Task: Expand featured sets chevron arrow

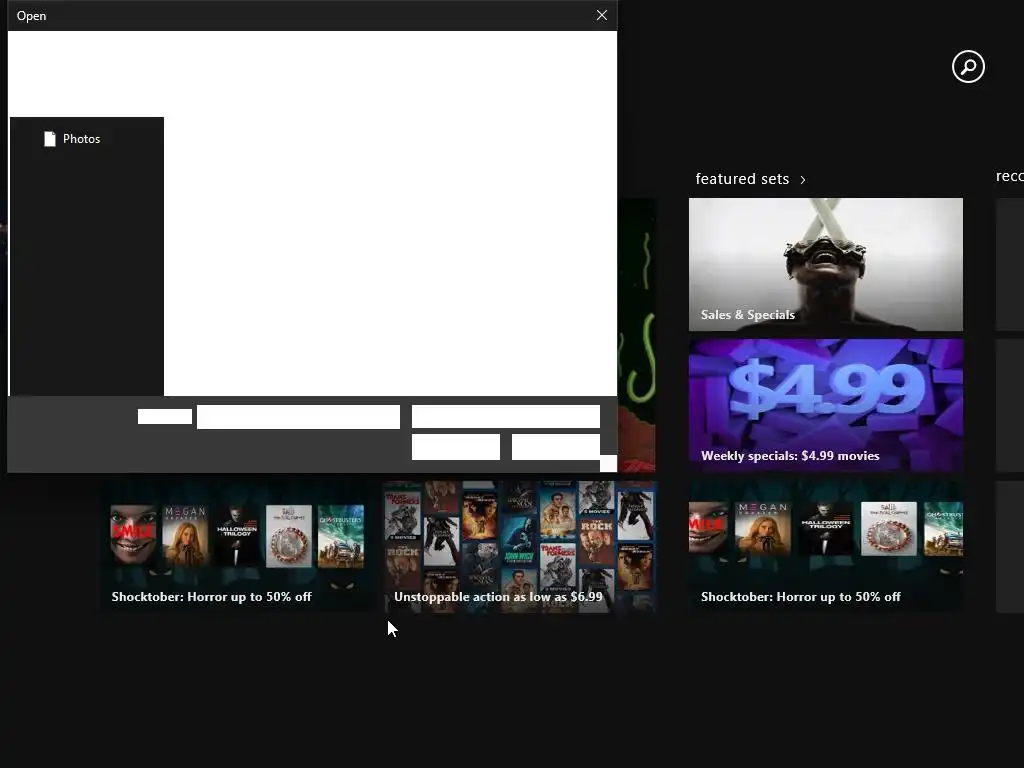Action: (803, 180)
